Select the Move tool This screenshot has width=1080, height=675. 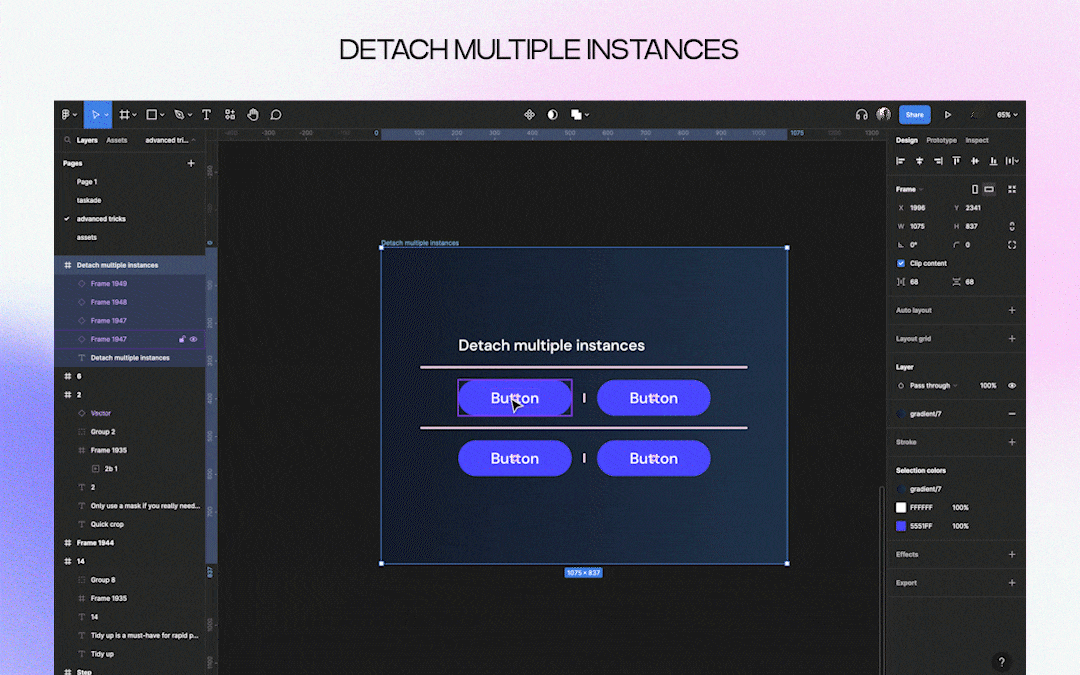tap(97, 115)
